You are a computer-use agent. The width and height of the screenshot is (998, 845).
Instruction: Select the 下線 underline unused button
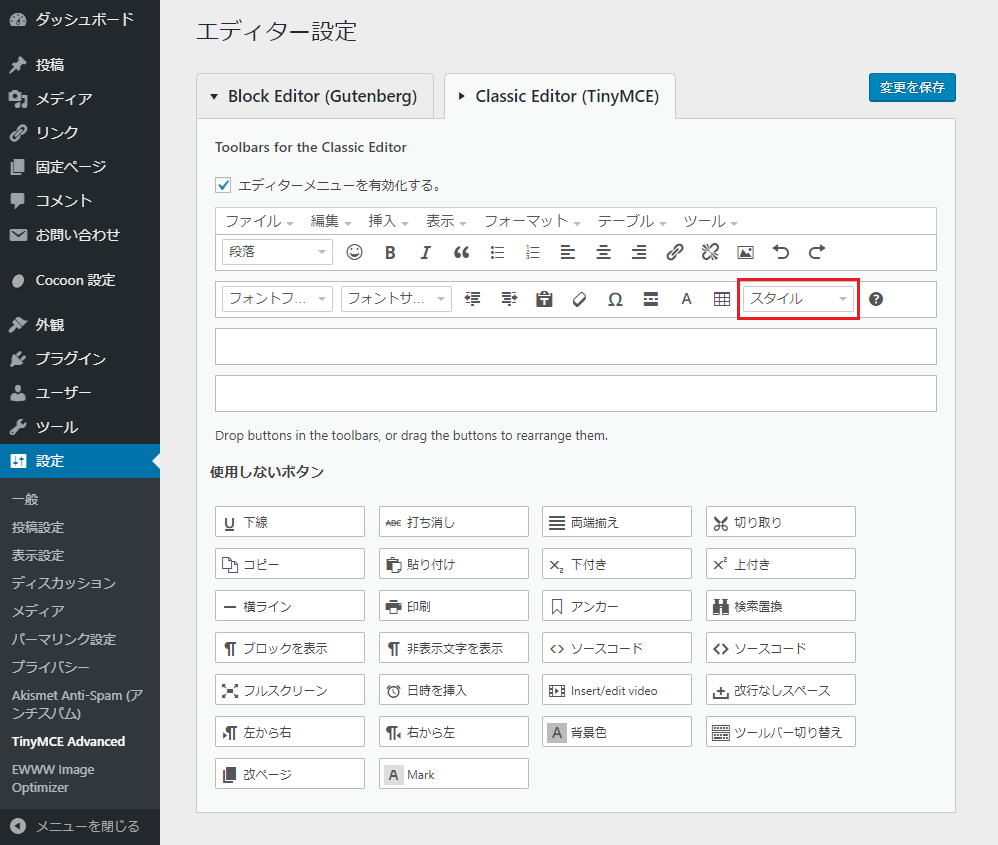click(x=290, y=522)
